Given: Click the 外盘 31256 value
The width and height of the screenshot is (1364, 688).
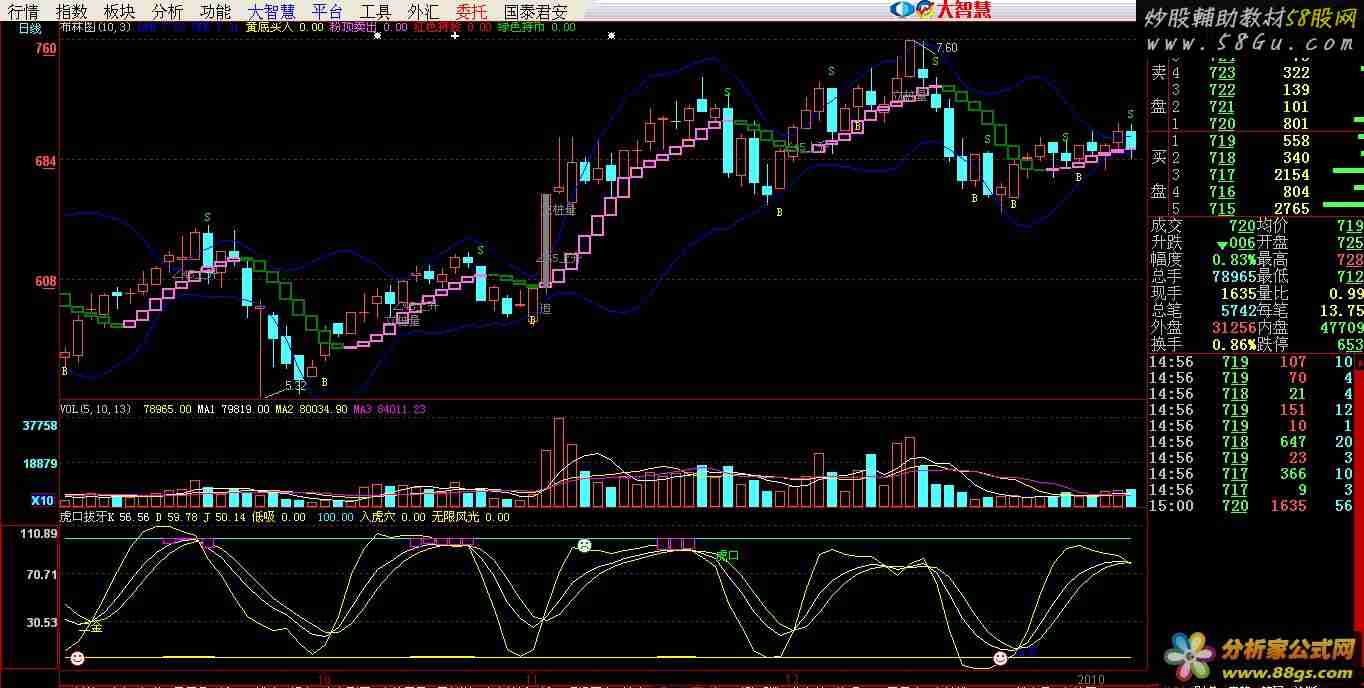Looking at the screenshot, I should 1233,328.
